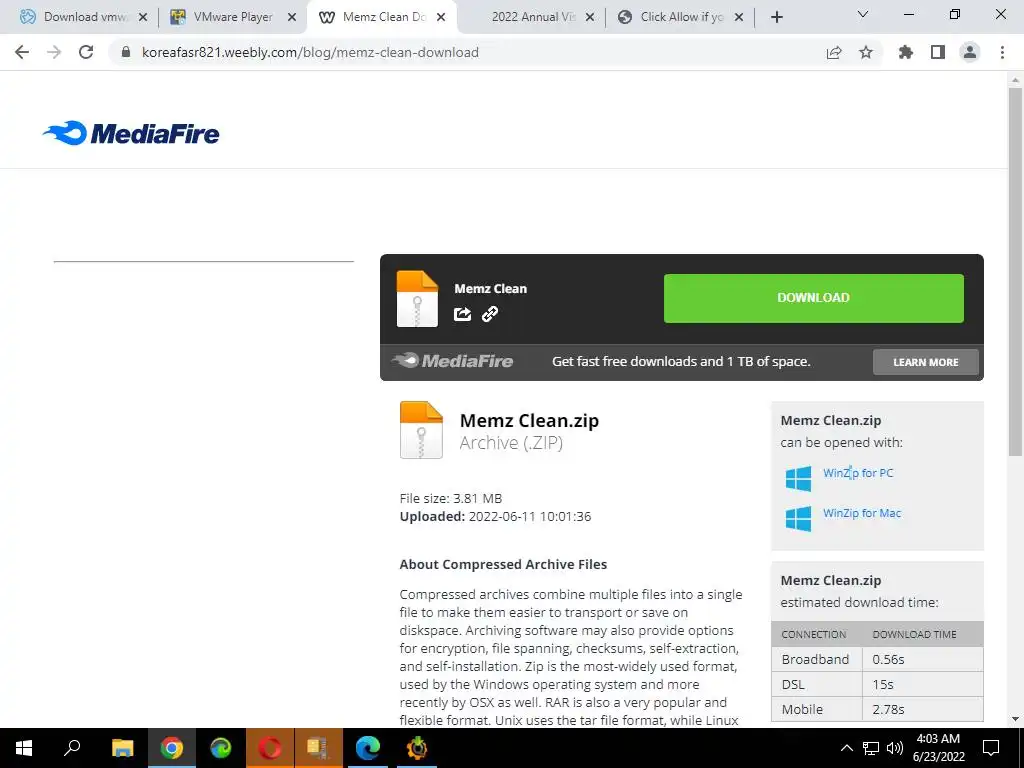
Task: Click the page vertical scrollbar thumb
Action: coord(1016,271)
